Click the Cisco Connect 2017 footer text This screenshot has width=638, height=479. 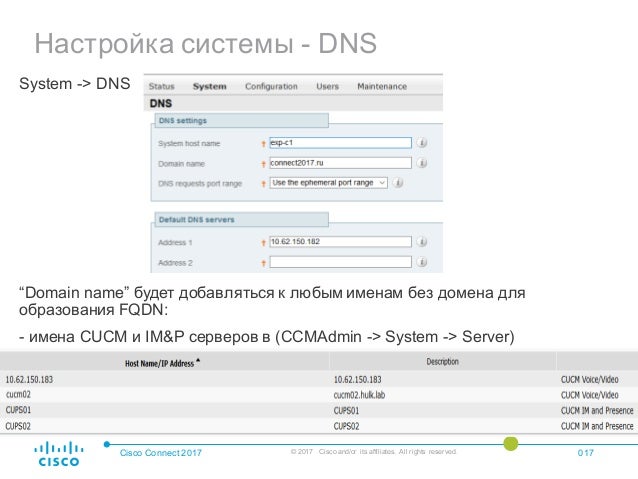tap(161, 453)
